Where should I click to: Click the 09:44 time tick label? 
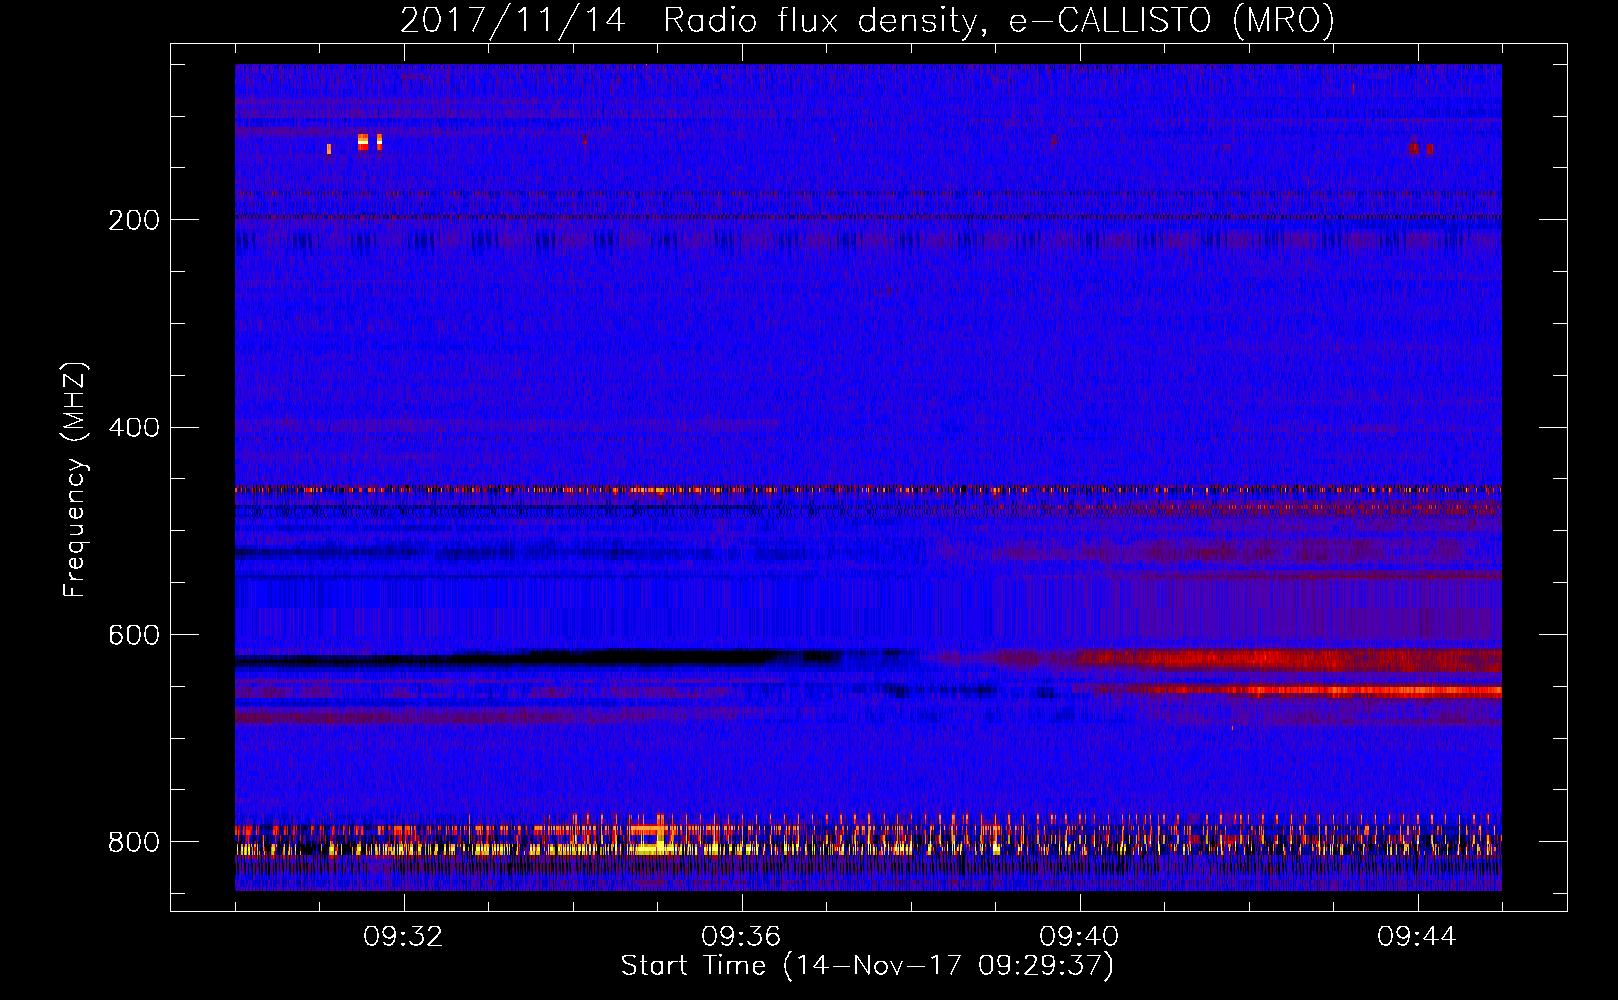coord(1417,937)
